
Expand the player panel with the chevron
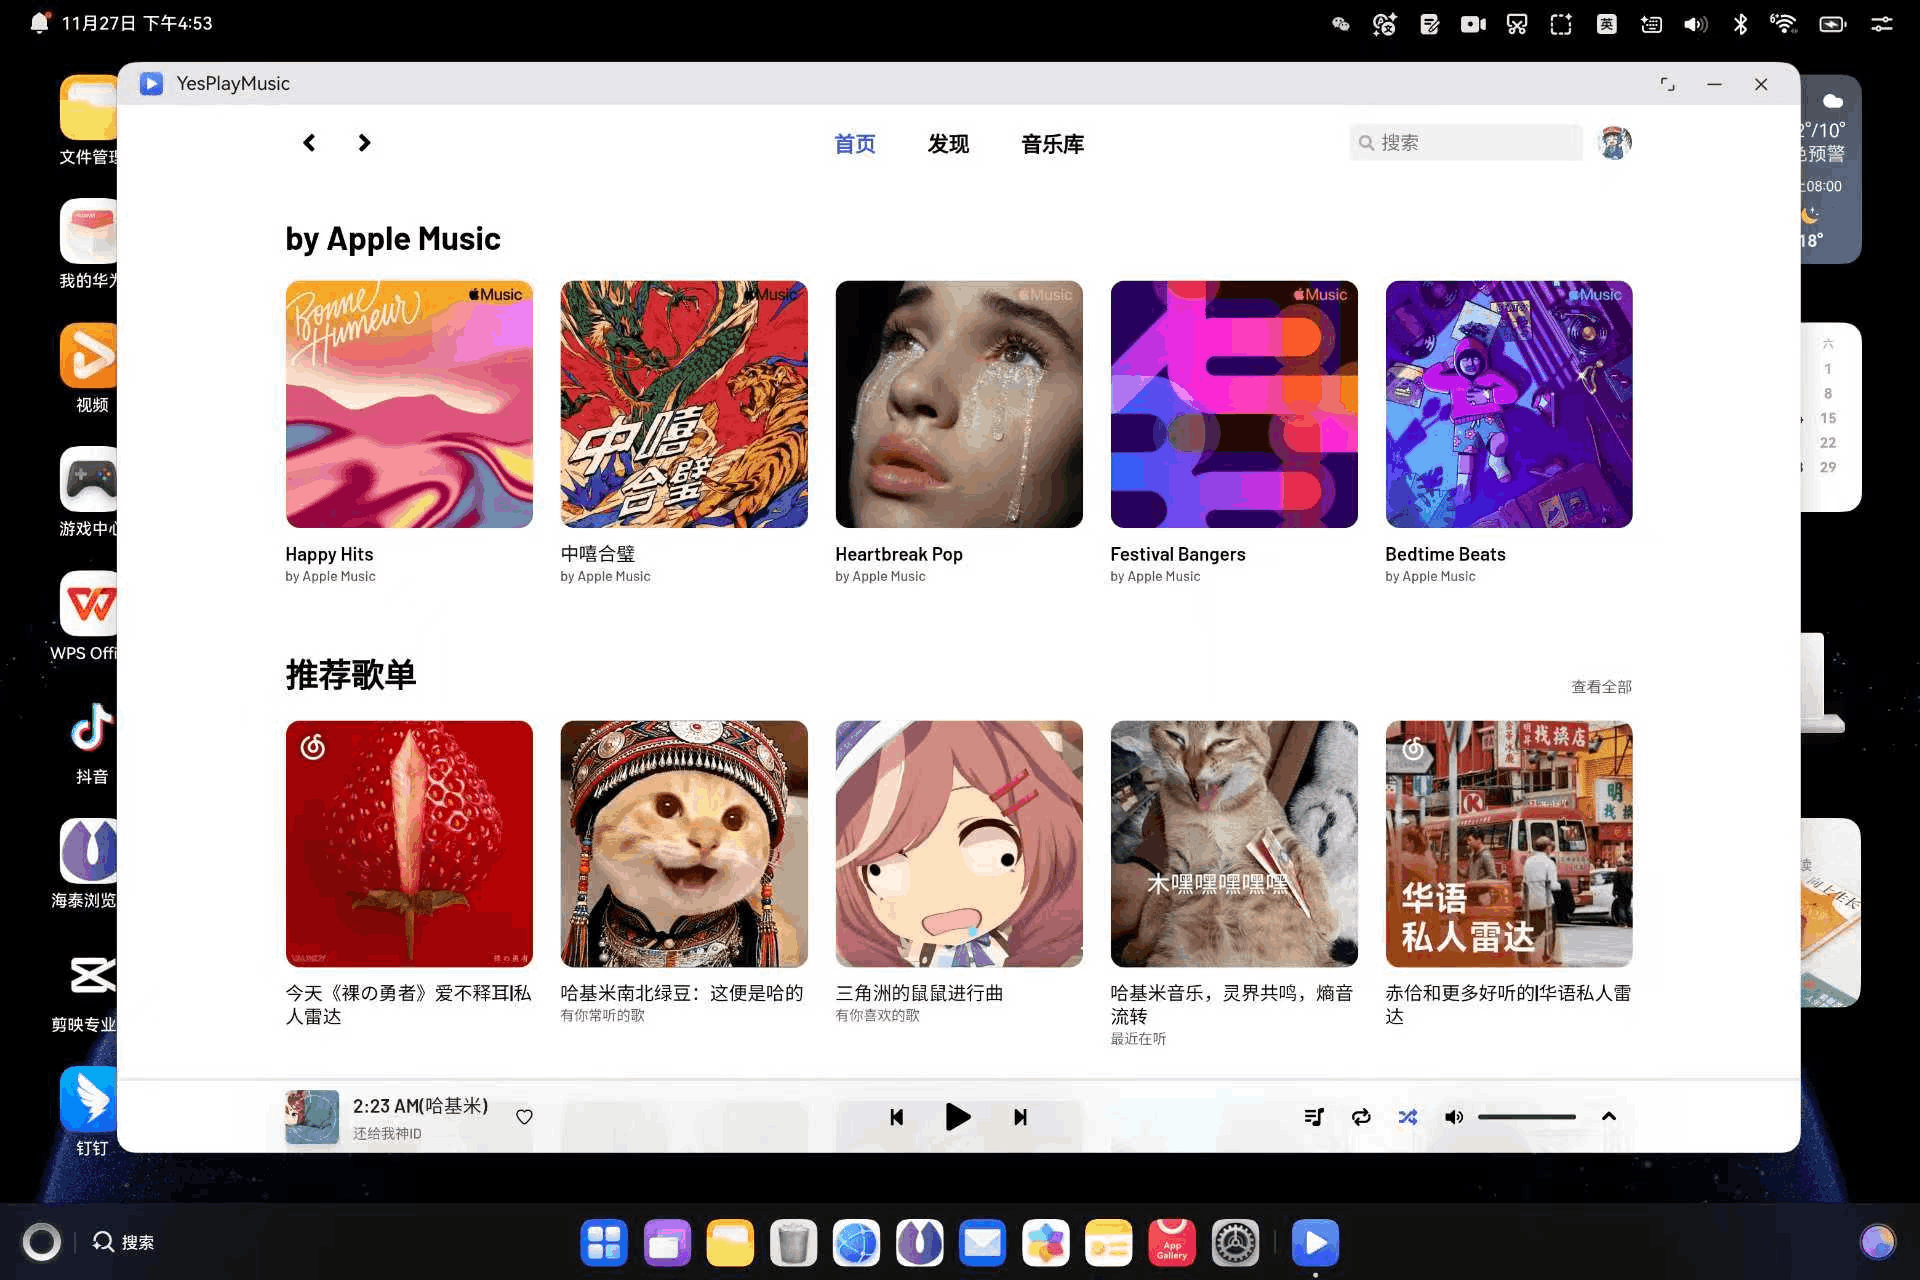point(1608,1117)
